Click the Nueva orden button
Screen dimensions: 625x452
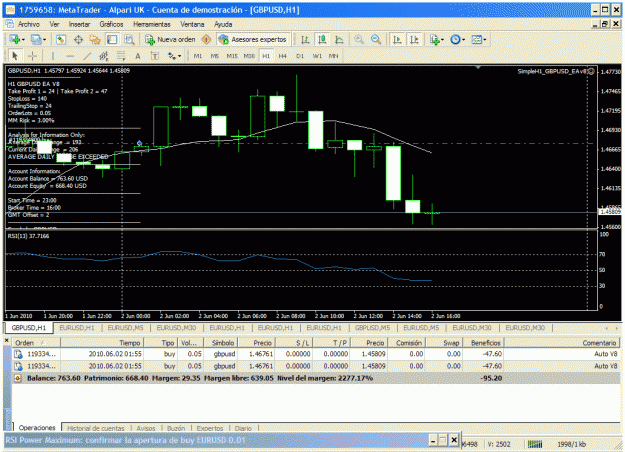click(x=171, y=39)
